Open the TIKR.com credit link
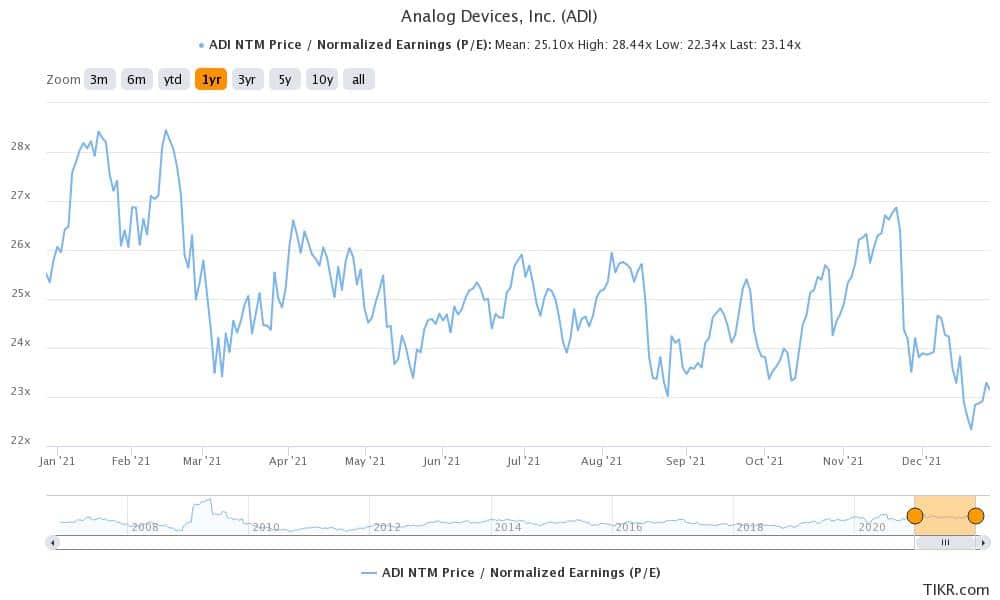Image resolution: width=1000 pixels, height=600 pixels. click(x=956, y=589)
